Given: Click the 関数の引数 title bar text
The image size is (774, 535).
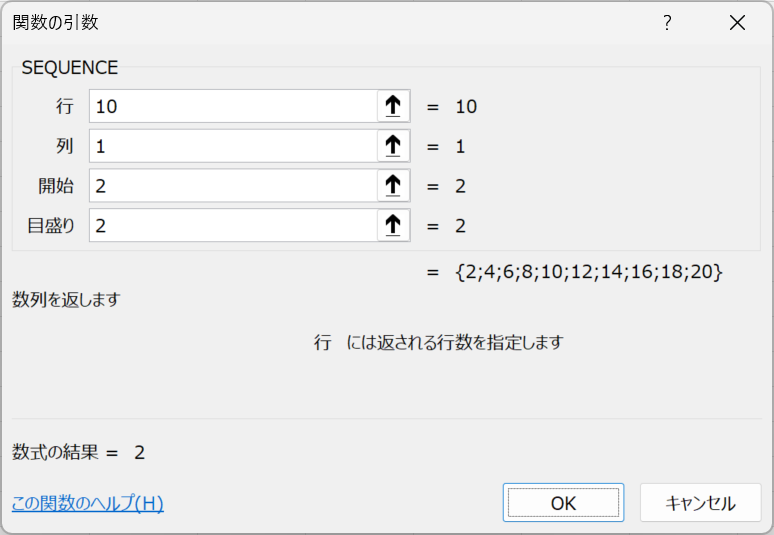Looking at the screenshot, I should (x=55, y=23).
